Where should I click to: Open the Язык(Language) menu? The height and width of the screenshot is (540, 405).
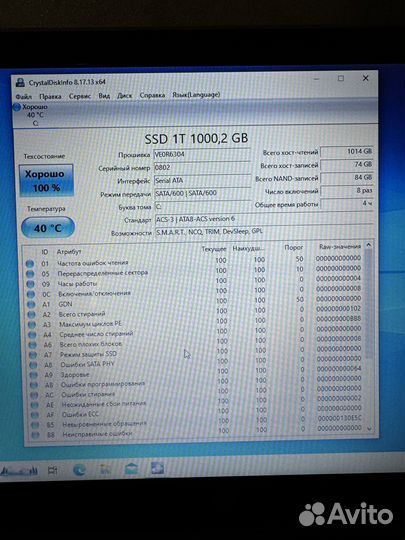(x=196, y=94)
